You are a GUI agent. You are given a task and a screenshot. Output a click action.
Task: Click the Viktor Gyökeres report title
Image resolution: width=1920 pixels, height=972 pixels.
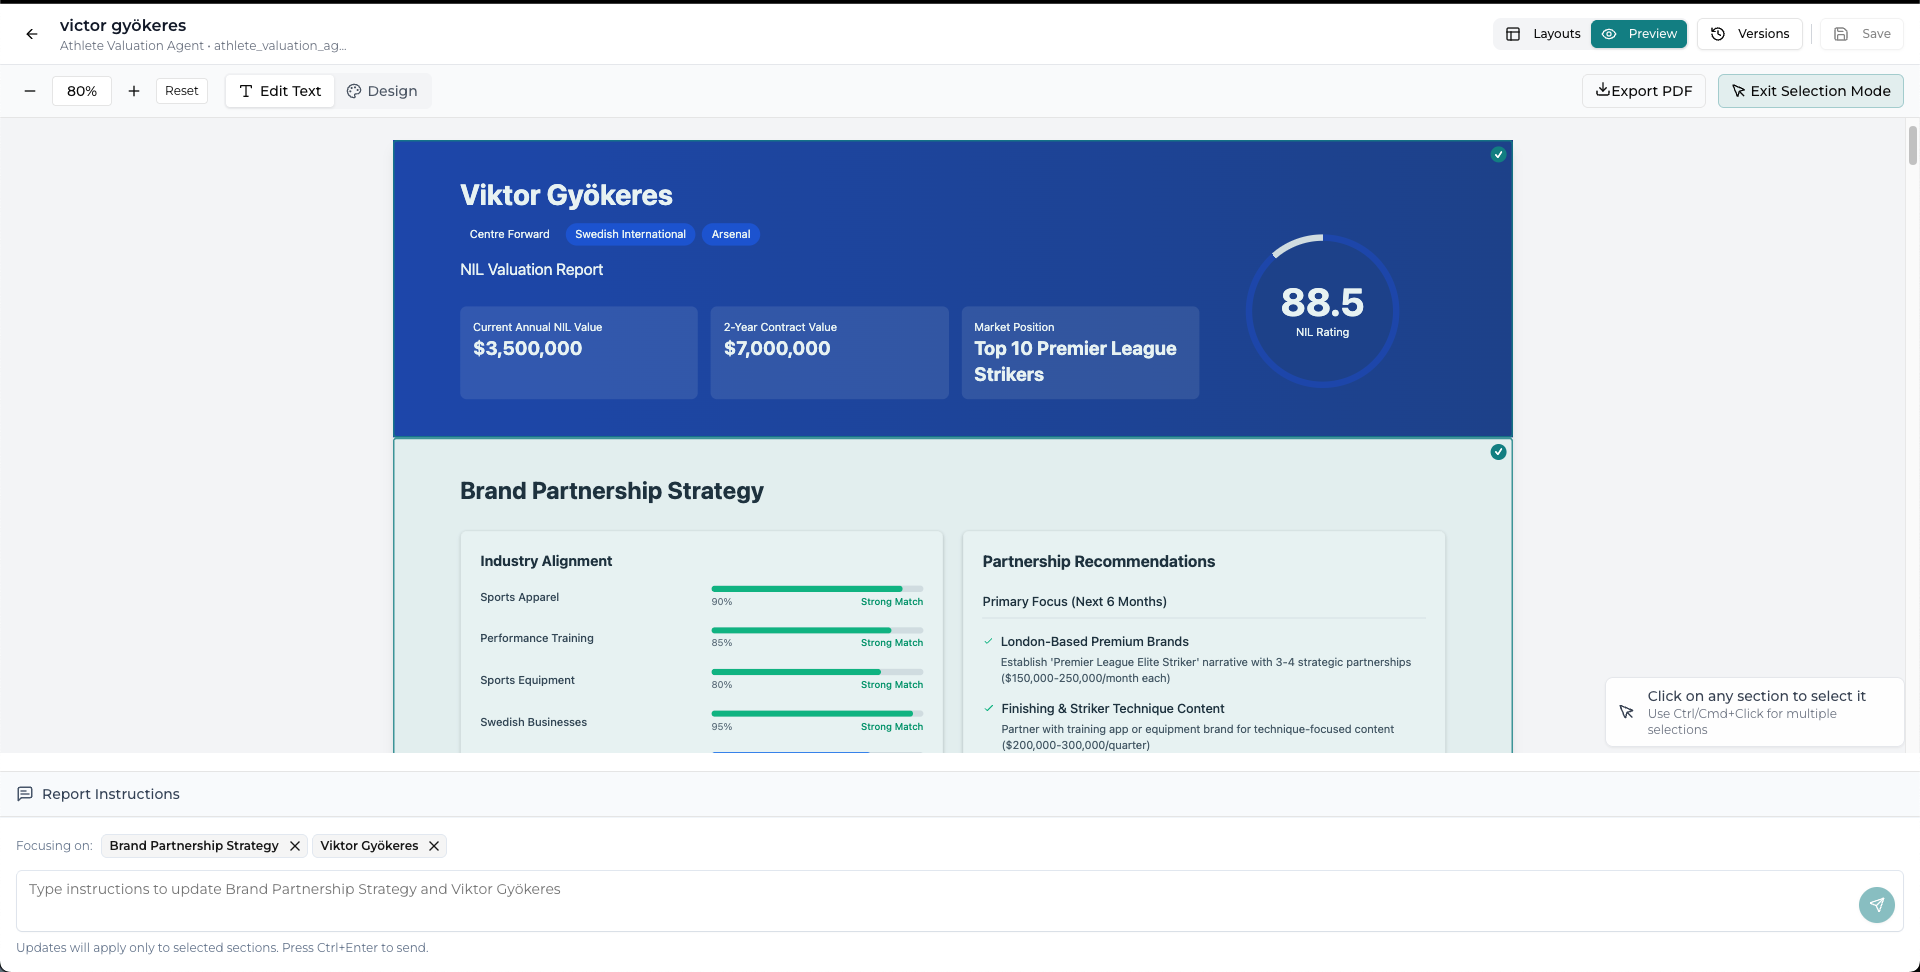tap(566, 195)
